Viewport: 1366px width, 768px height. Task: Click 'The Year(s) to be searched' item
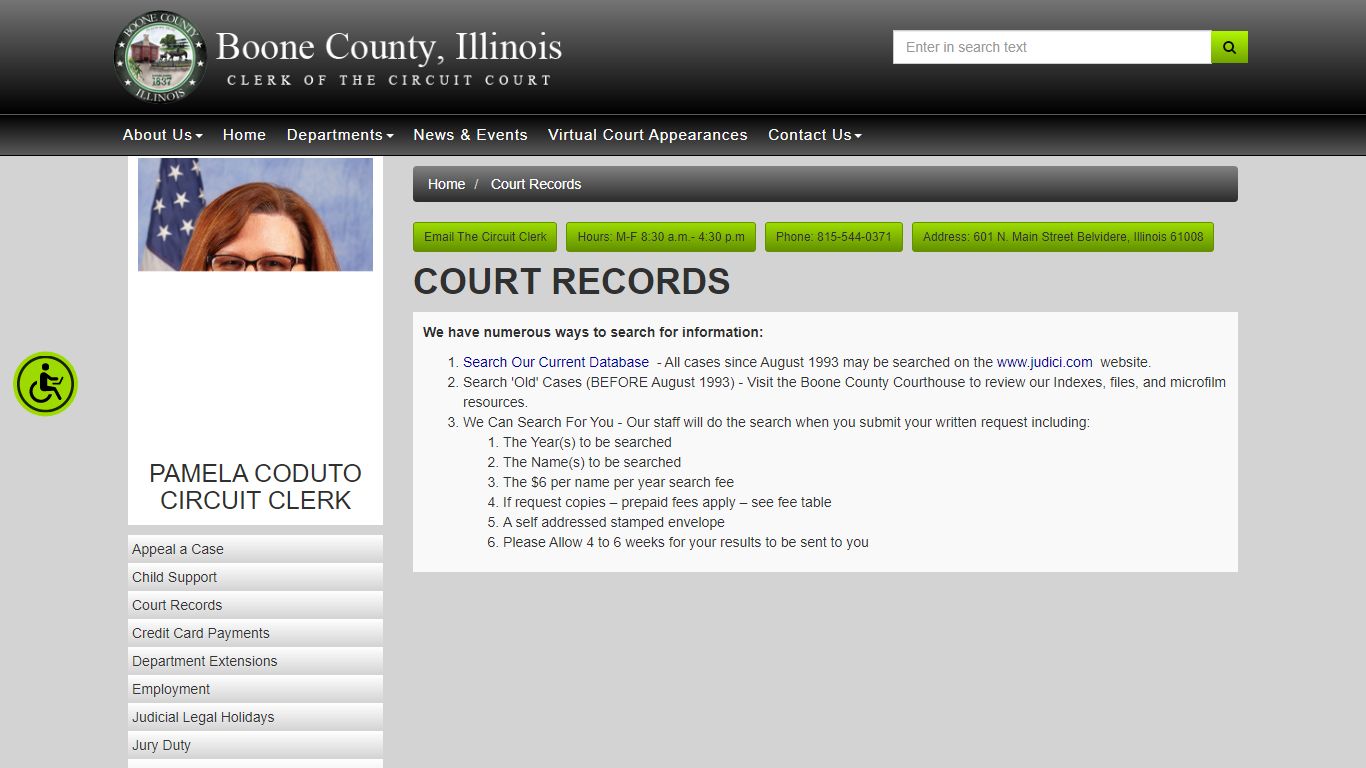(x=587, y=442)
